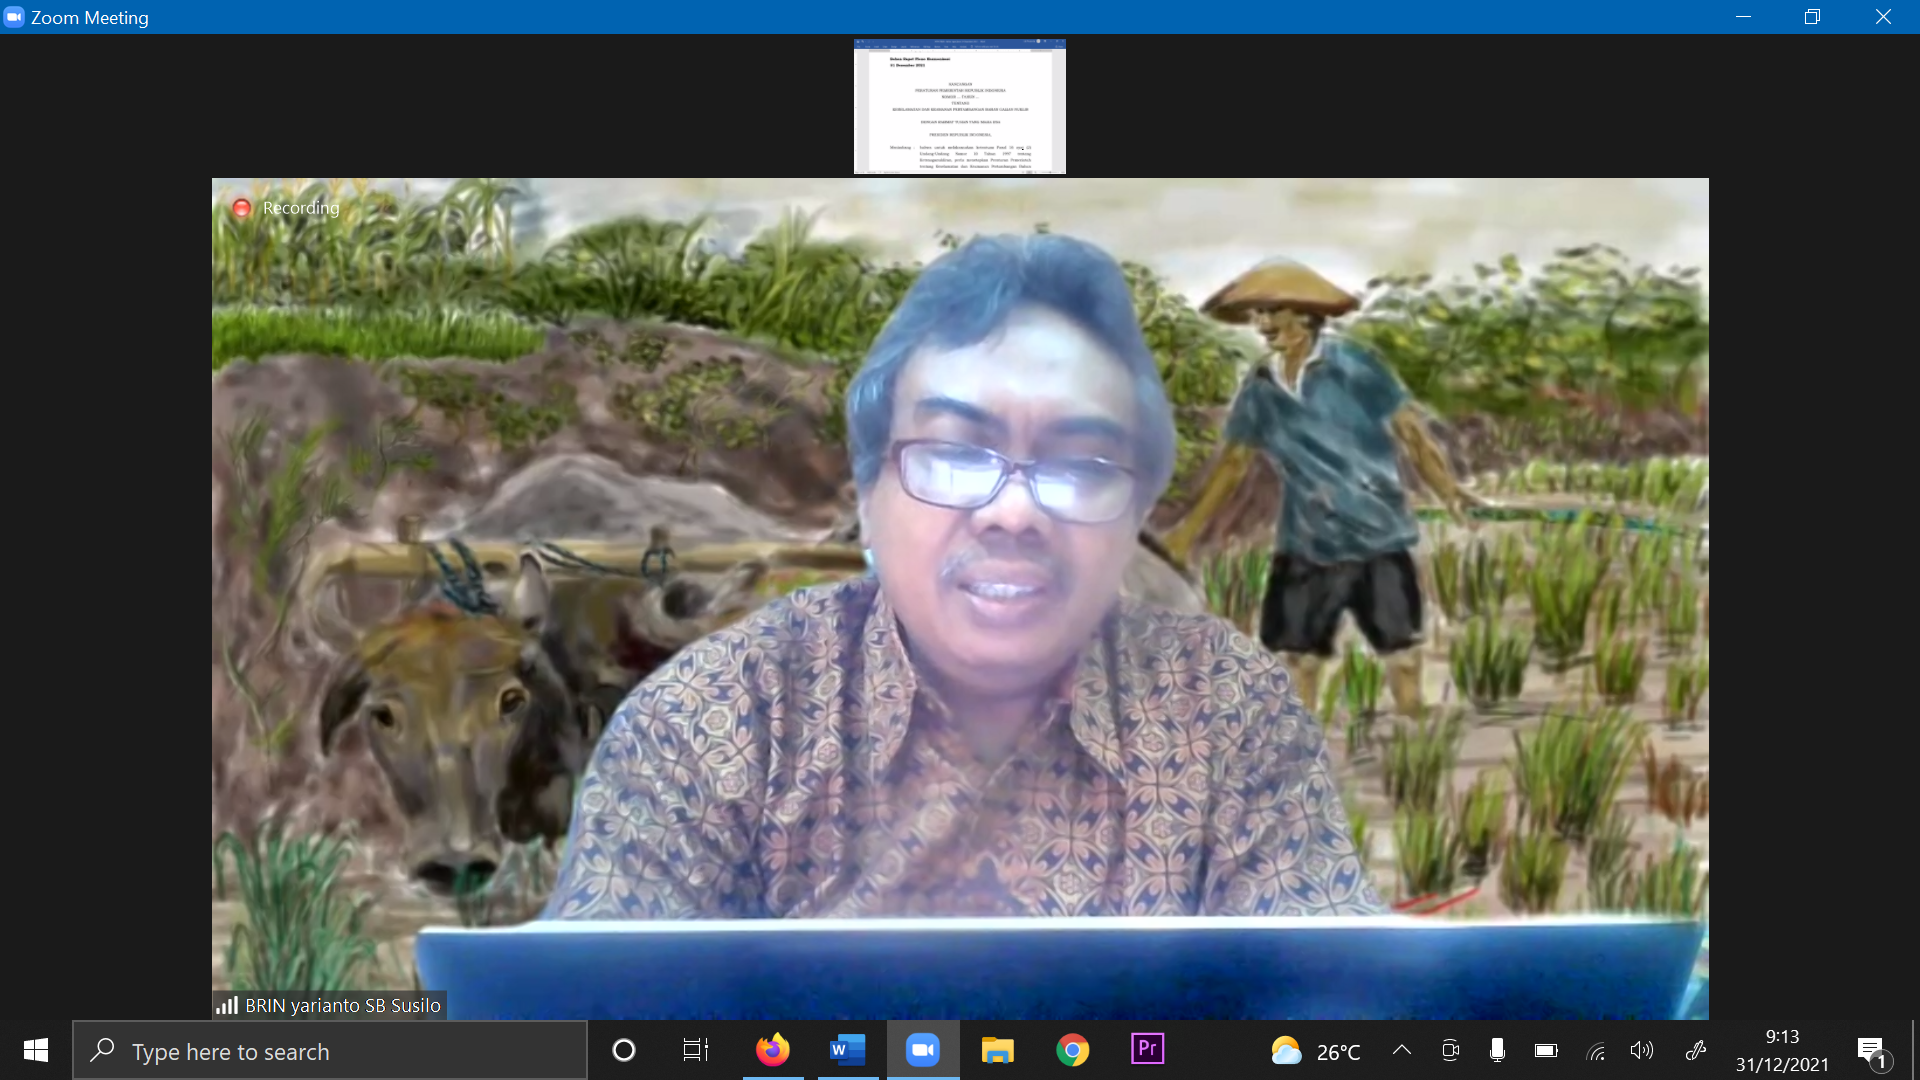The width and height of the screenshot is (1920, 1080).
Task: Open the Wi-Fi network tray icon
Action: [1595, 1051]
